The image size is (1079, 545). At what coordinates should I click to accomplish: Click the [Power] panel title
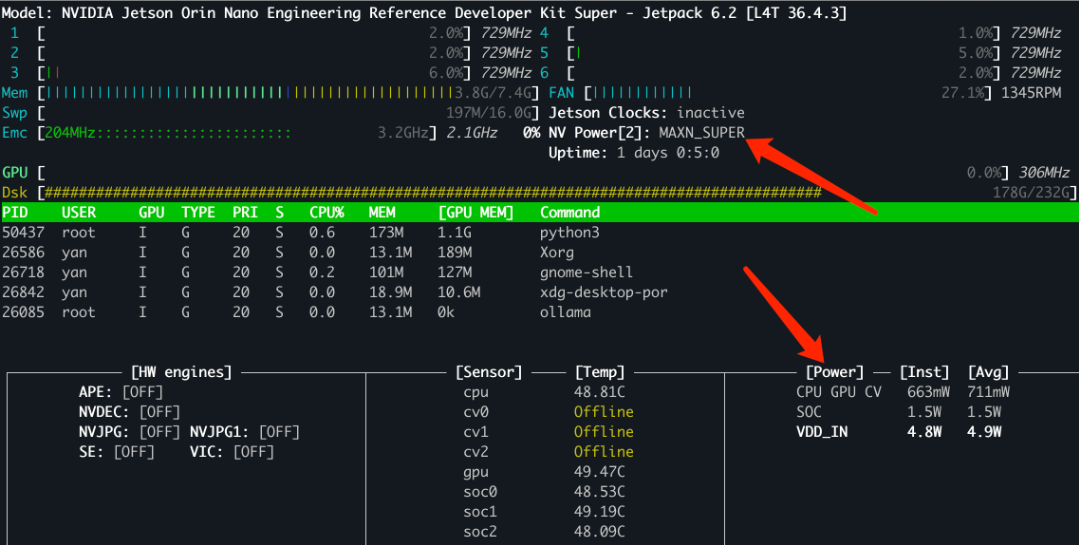[x=835, y=372]
